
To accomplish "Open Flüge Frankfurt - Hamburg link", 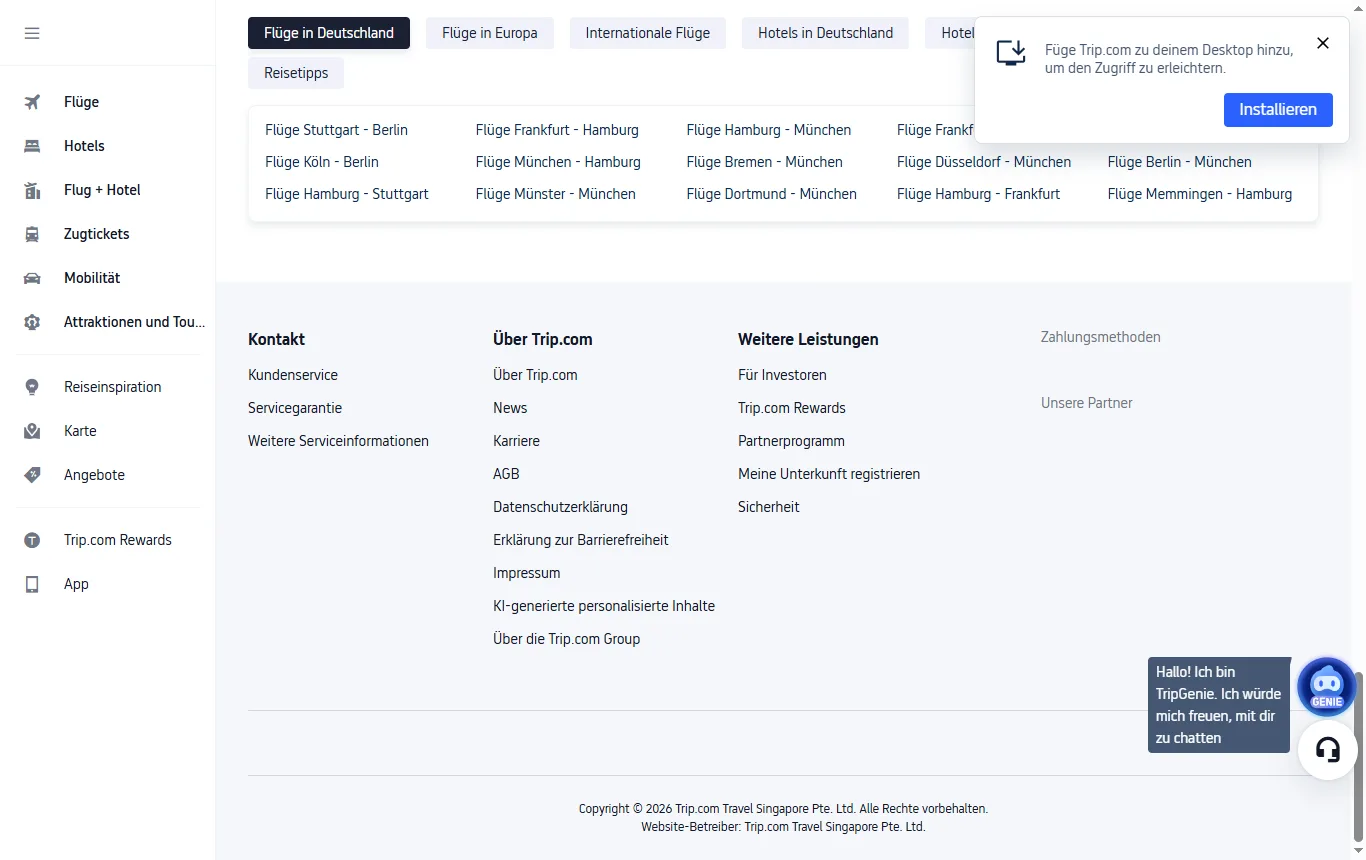I will pyautogui.click(x=557, y=130).
